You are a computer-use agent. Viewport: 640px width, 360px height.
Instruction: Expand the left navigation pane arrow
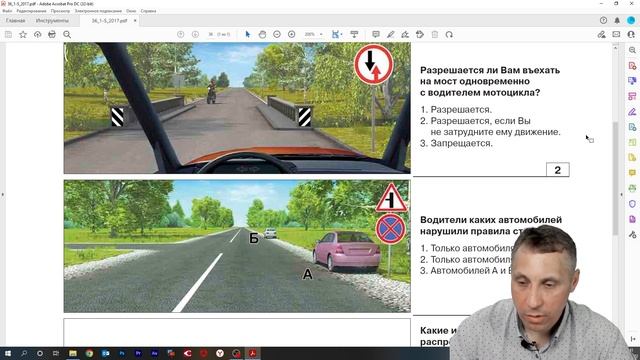coord(2,195)
